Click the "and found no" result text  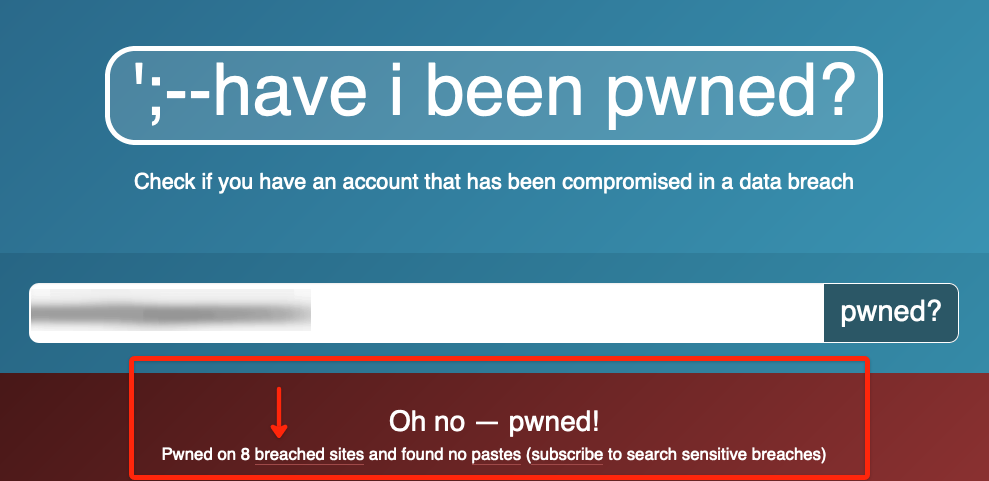(x=418, y=455)
